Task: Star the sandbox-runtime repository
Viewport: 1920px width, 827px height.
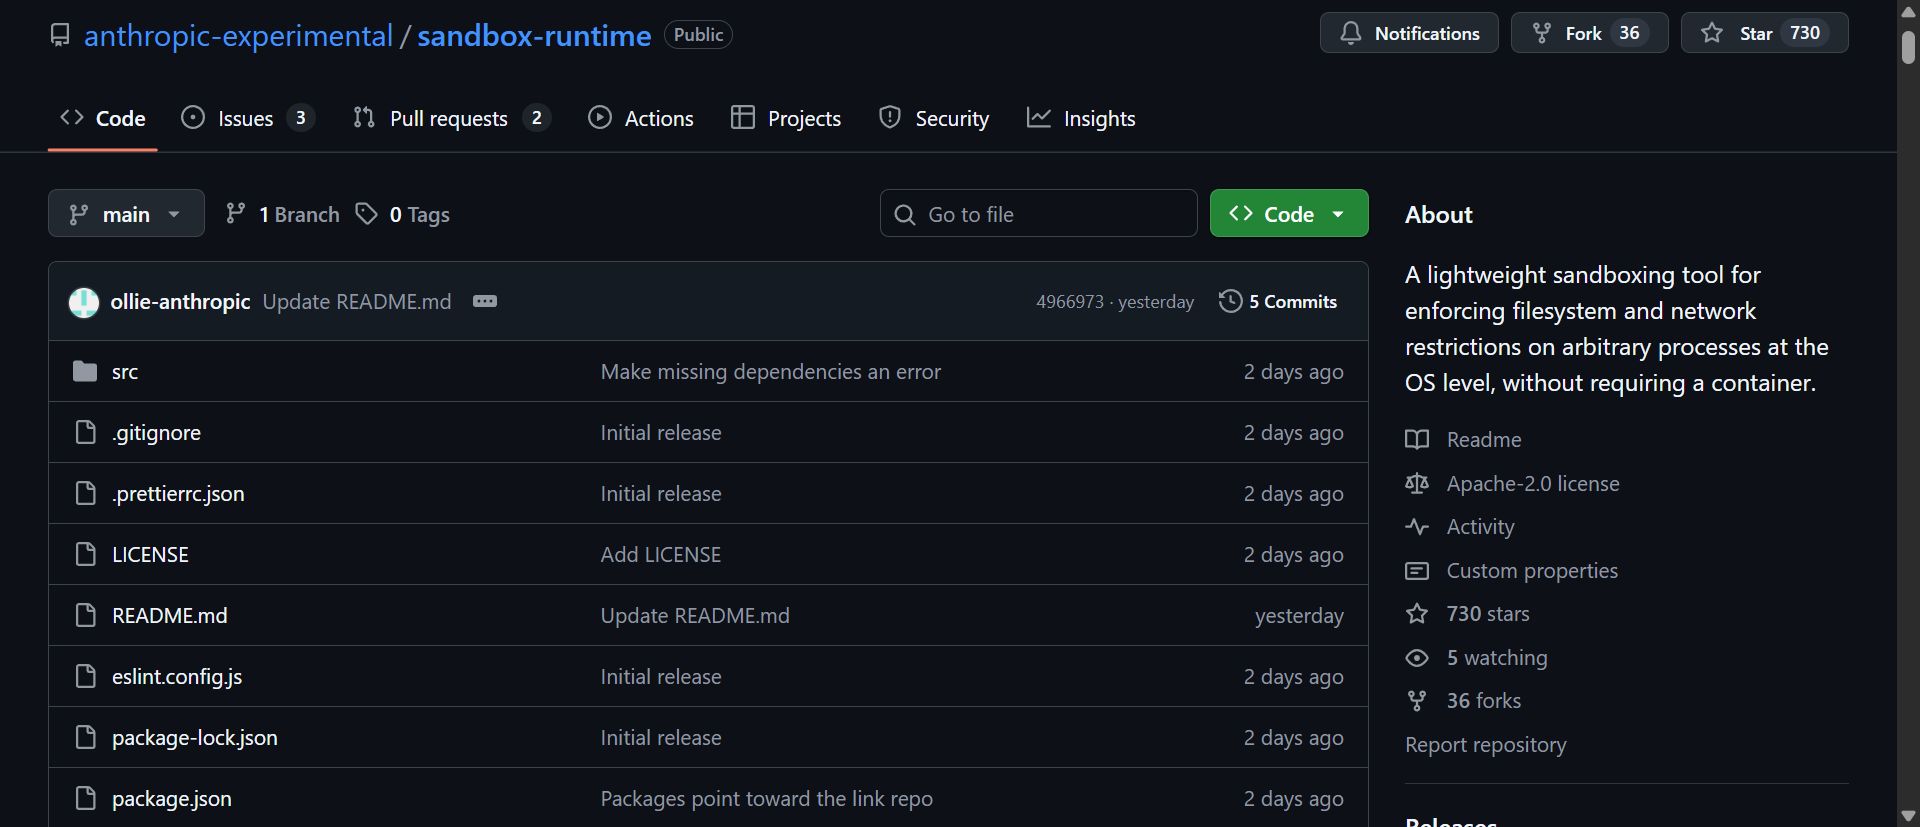Action: point(1764,33)
